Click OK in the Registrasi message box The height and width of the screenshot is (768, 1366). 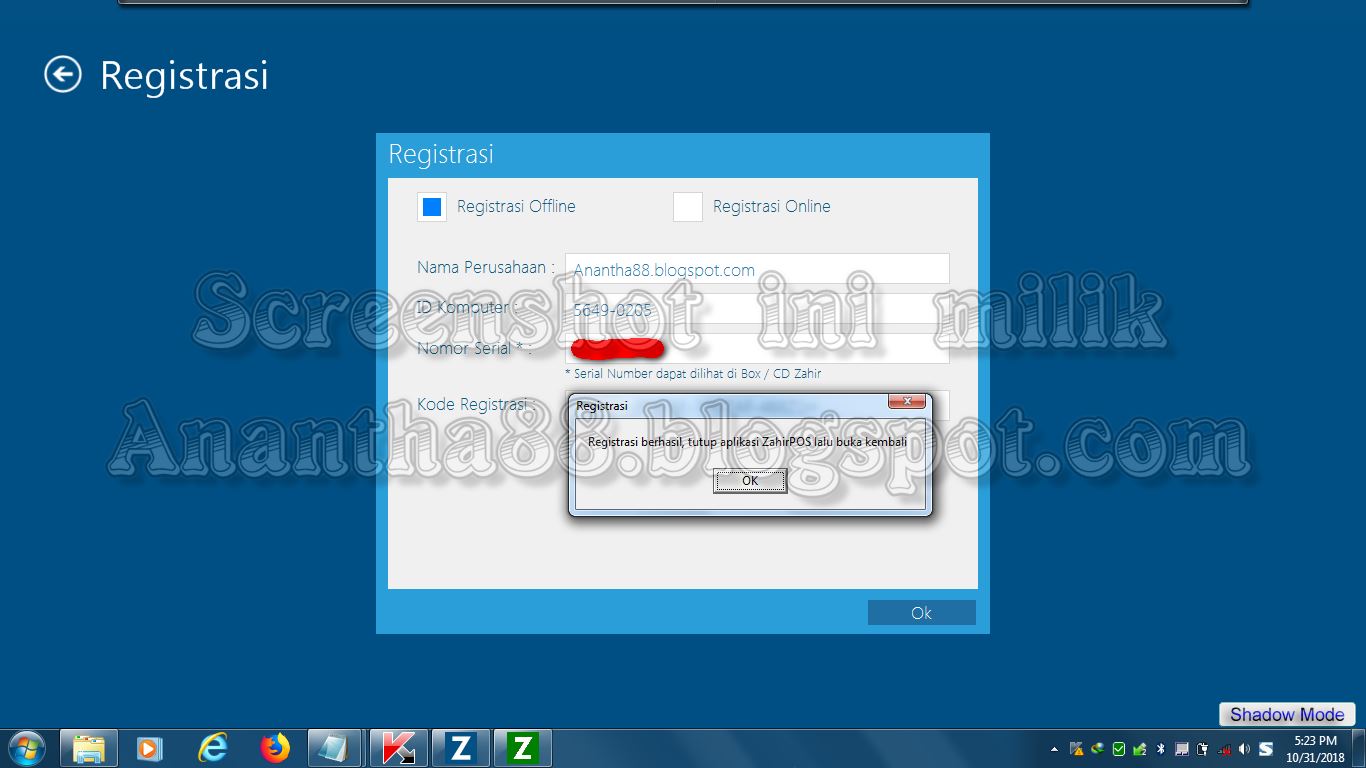[x=750, y=481]
